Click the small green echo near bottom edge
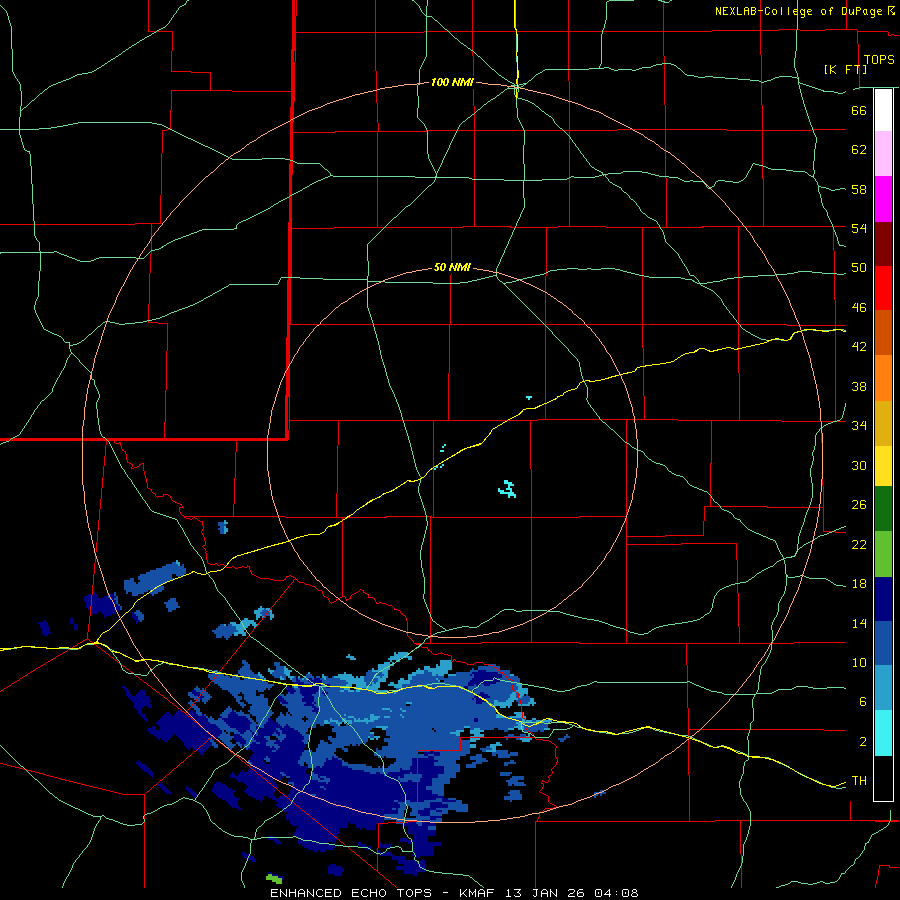Screen dimensions: 900x900 [x=274, y=878]
